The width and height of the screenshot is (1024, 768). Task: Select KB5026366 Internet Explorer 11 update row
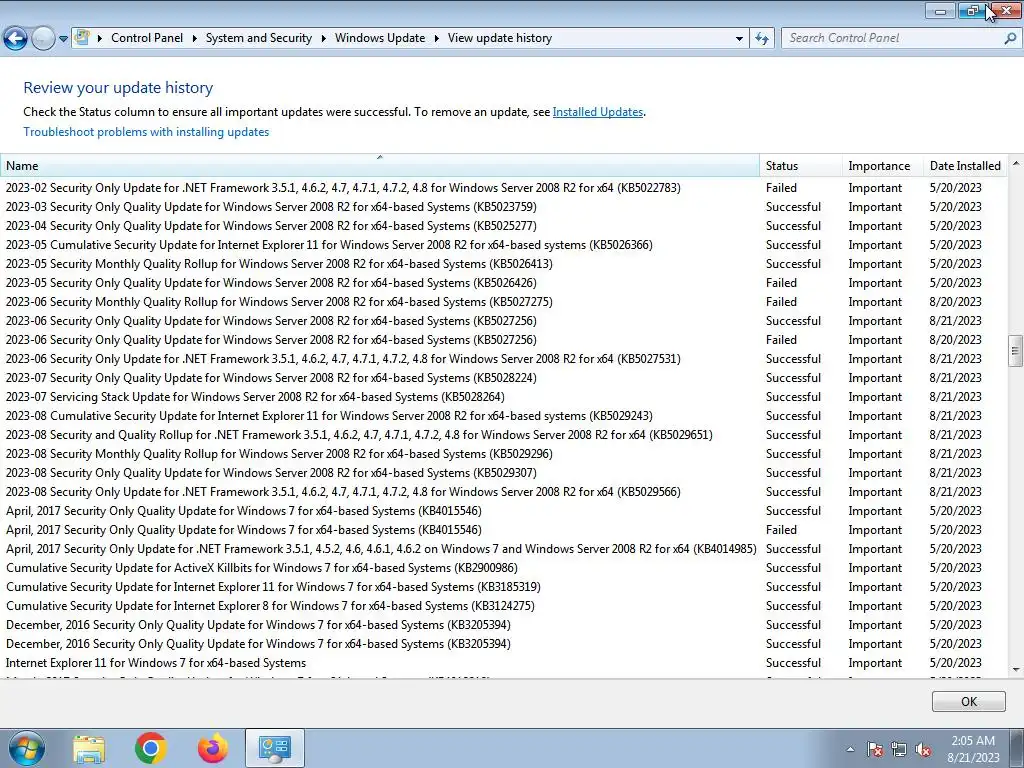click(503, 245)
